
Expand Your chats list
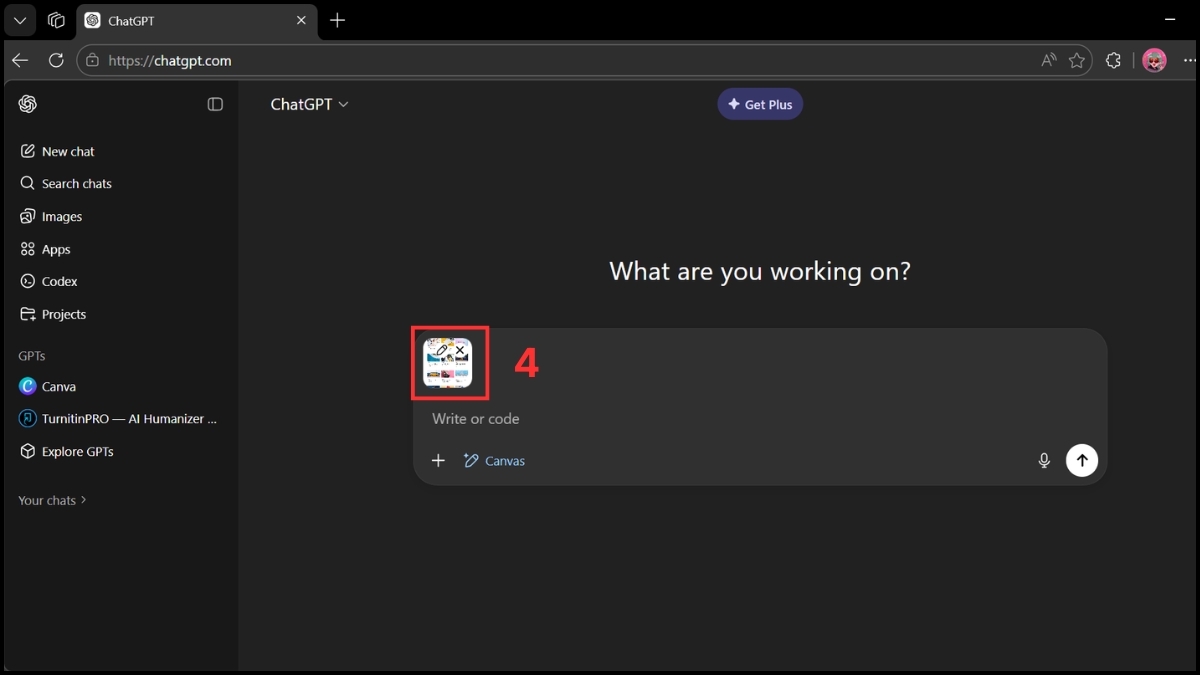(52, 500)
